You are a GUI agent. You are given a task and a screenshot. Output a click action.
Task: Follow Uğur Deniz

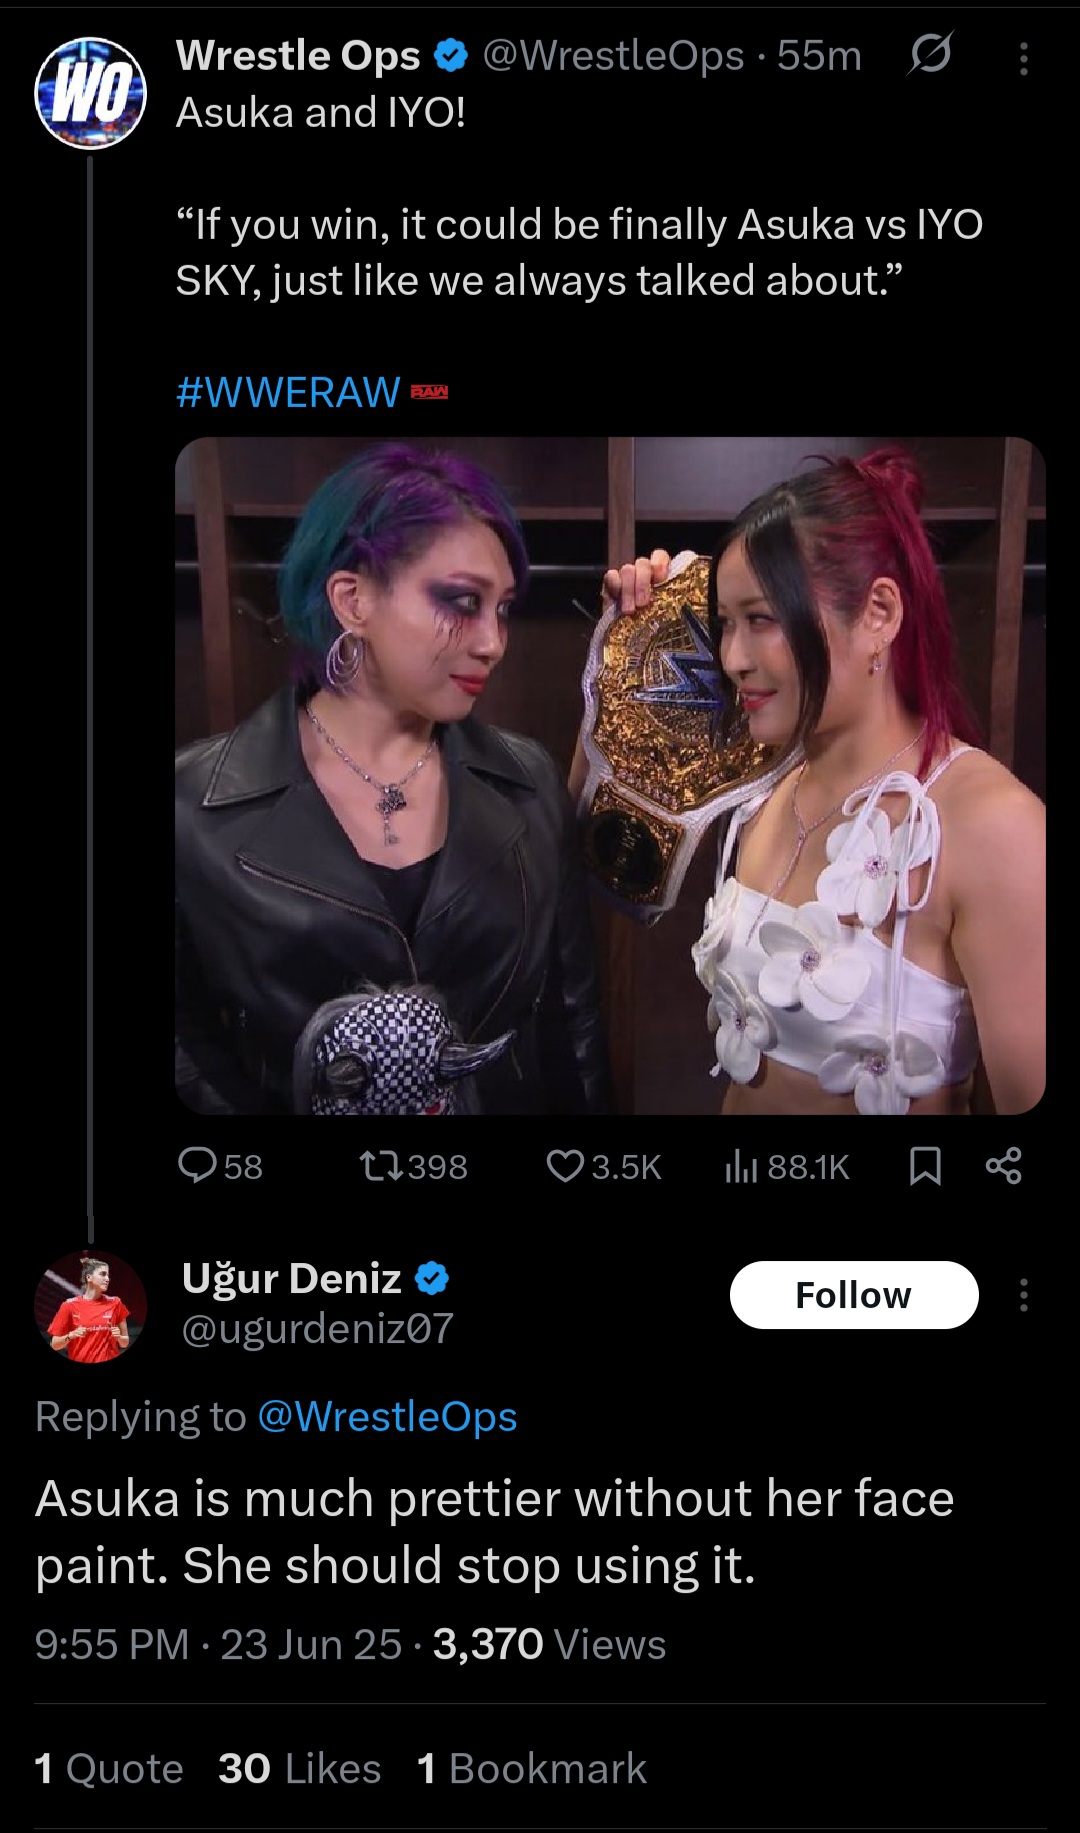point(854,1295)
